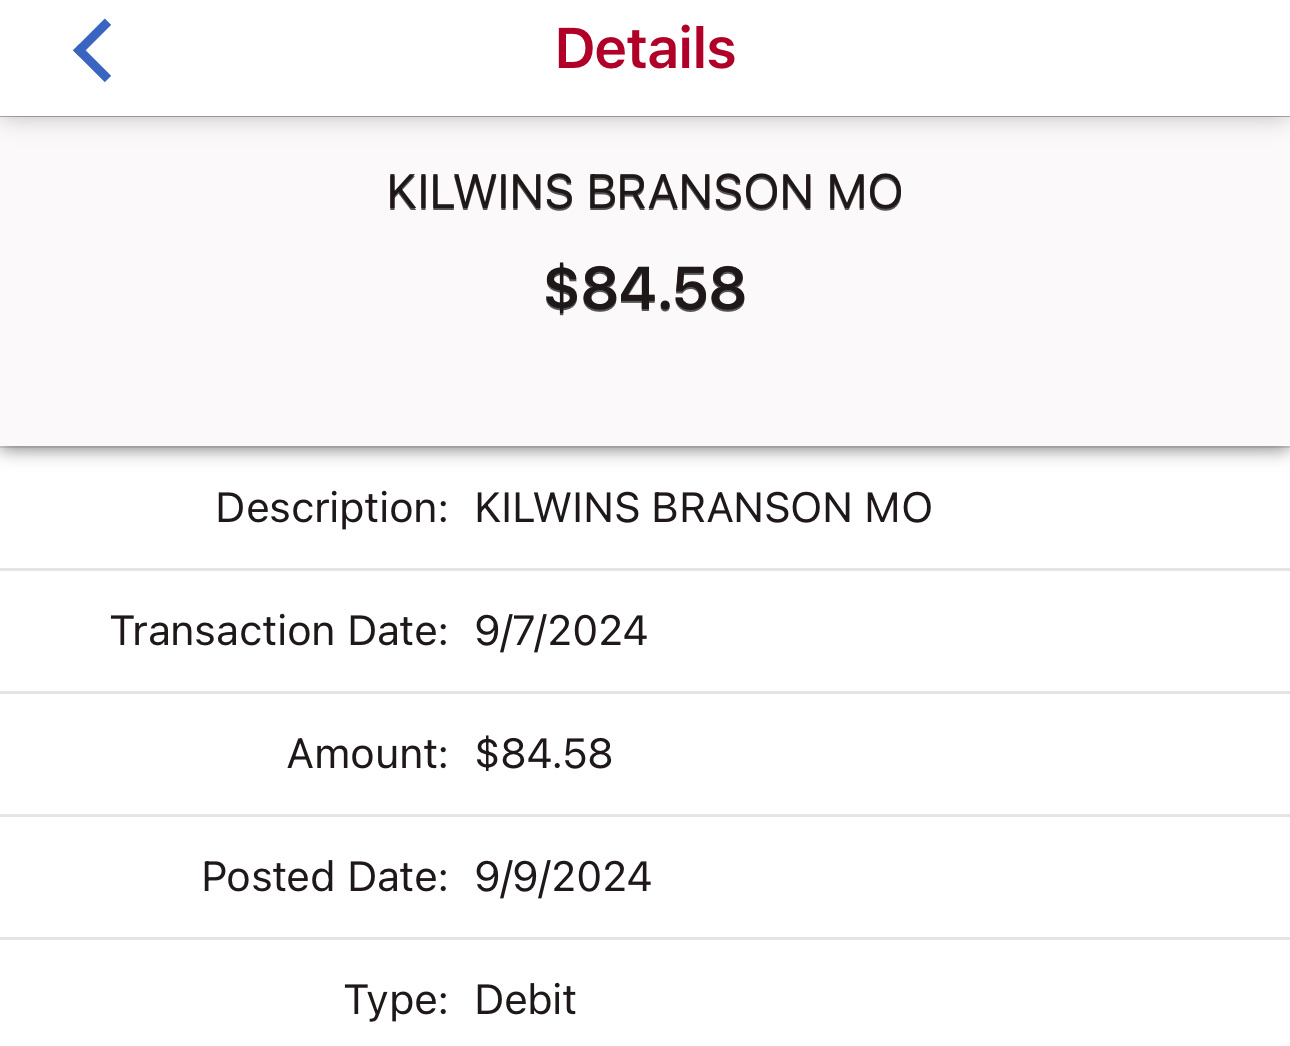Viewport: 1290px width, 1046px height.
Task: Tap the Amount field label
Action: coord(367,754)
